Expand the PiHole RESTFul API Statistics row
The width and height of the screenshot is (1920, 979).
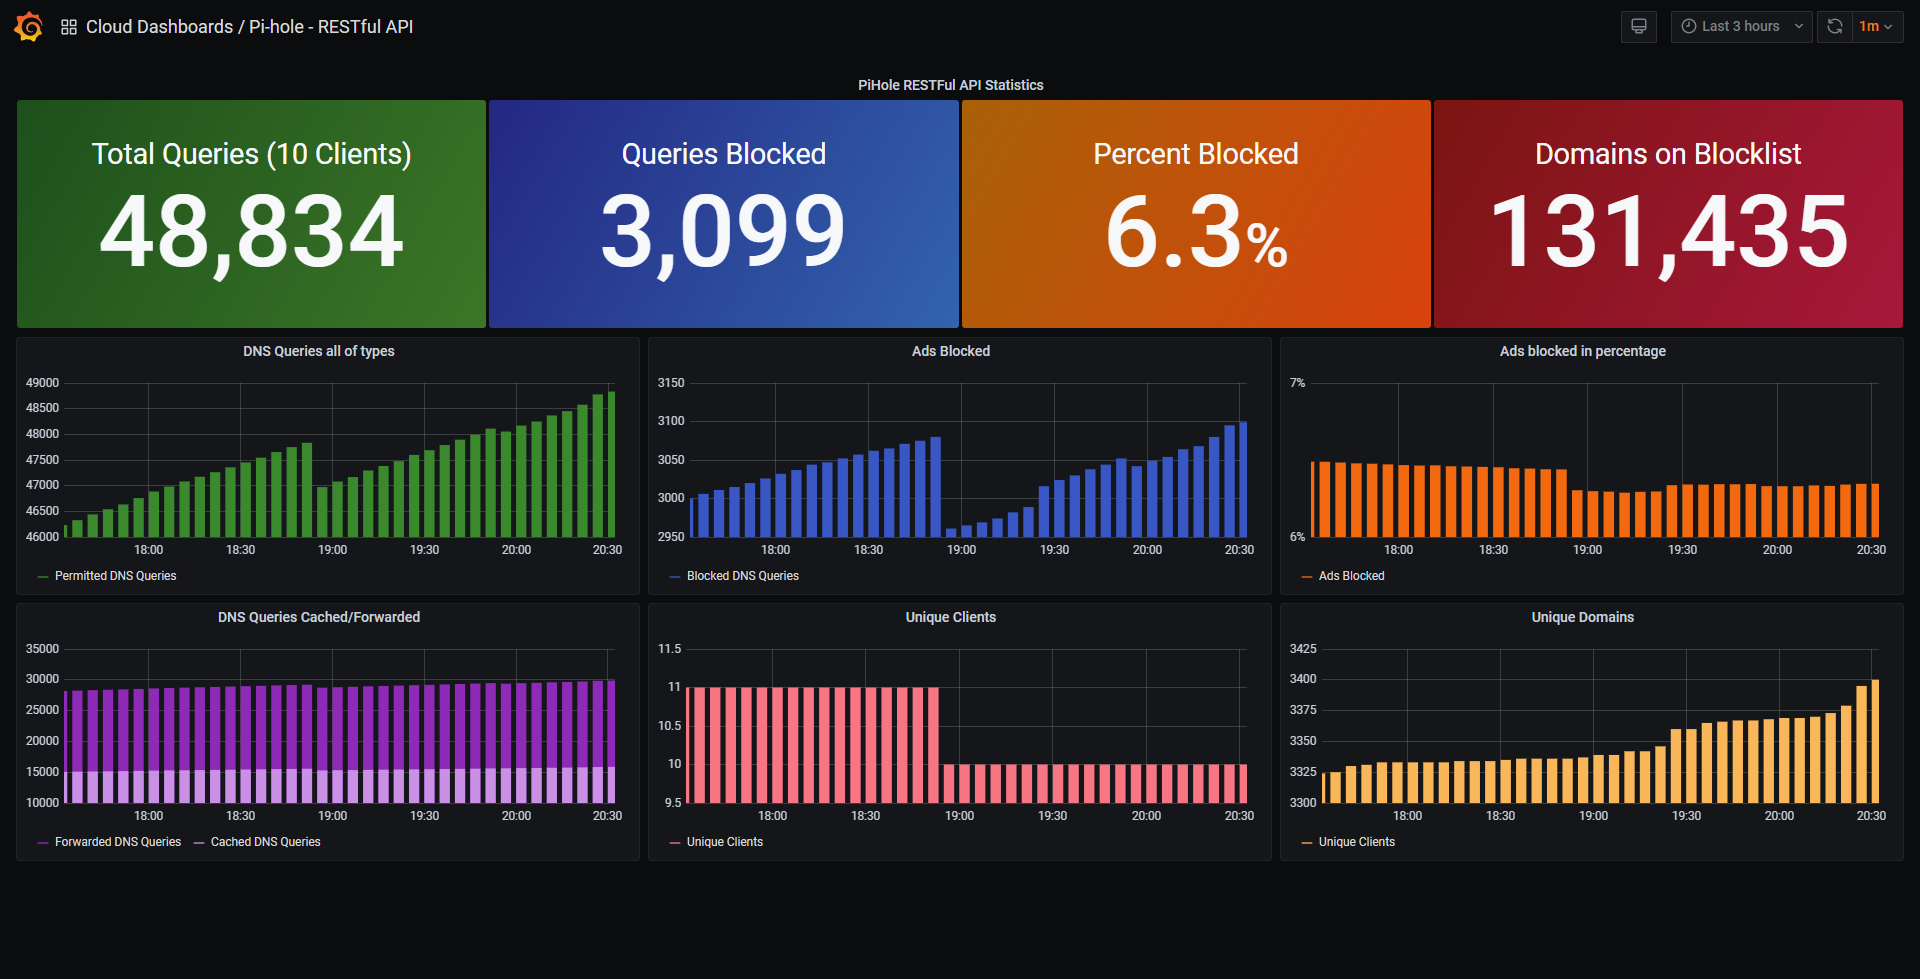950,85
